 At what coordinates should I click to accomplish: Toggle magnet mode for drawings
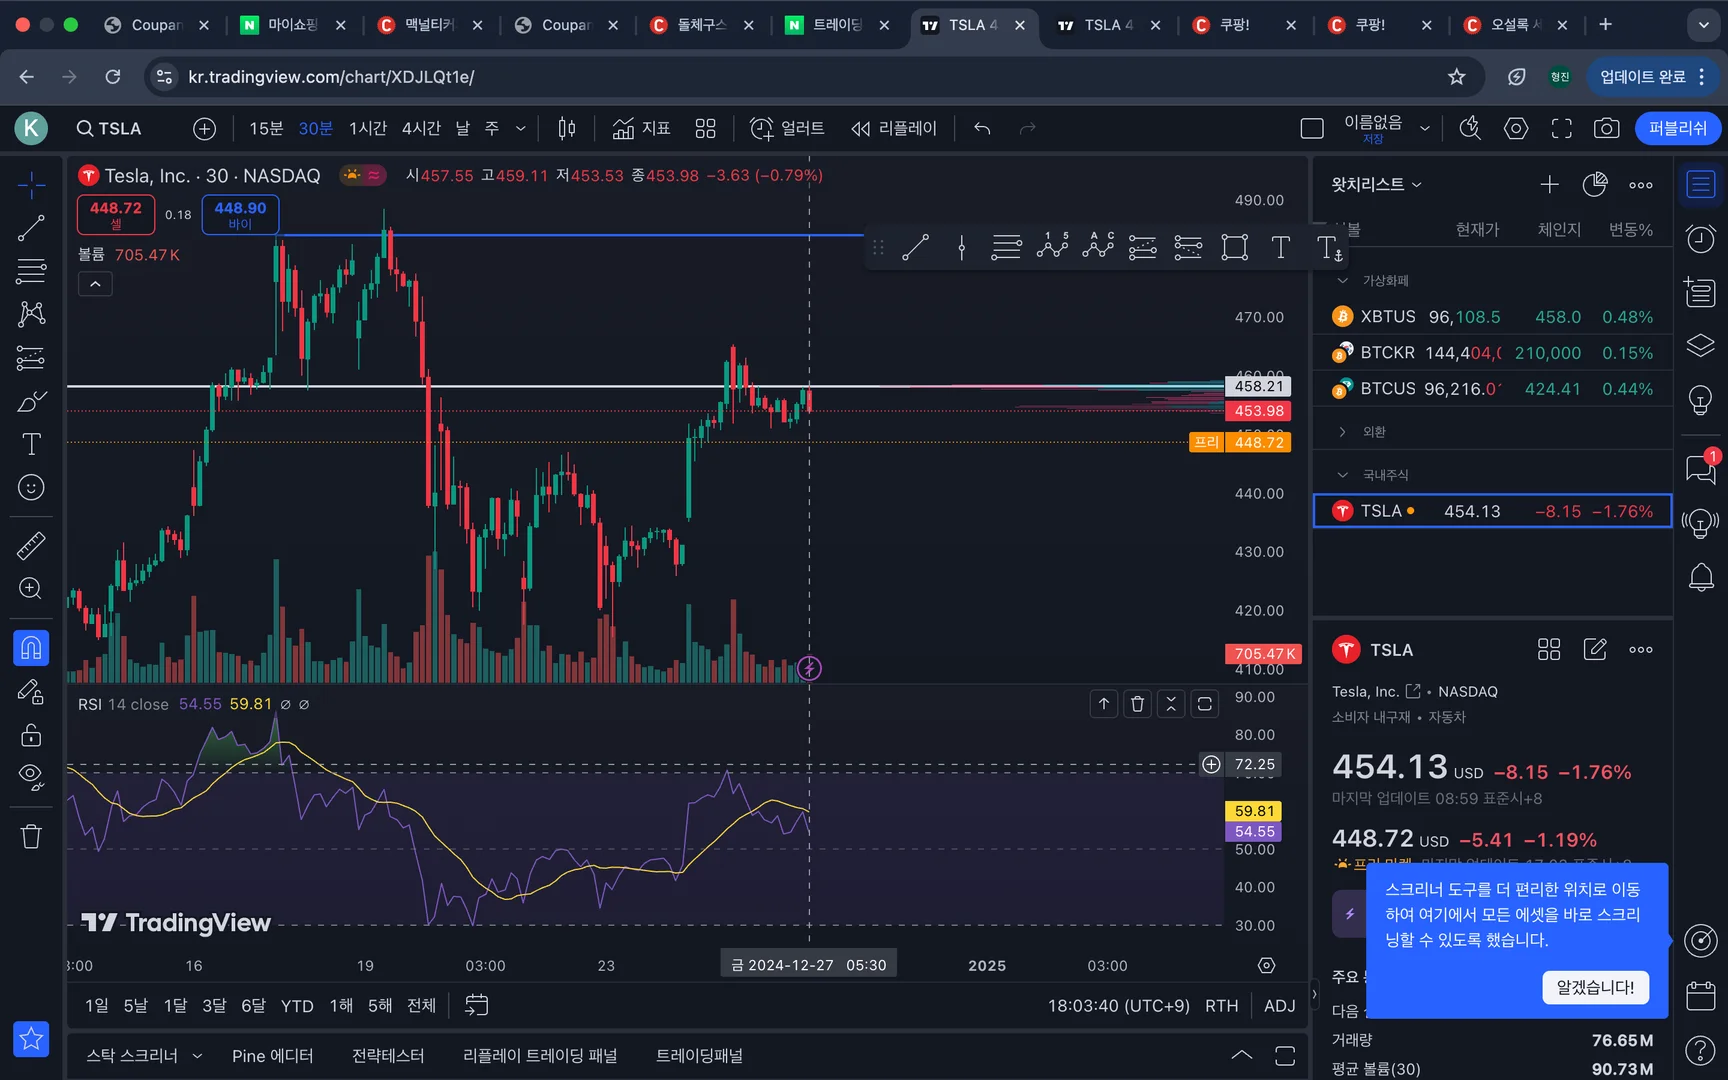point(31,648)
